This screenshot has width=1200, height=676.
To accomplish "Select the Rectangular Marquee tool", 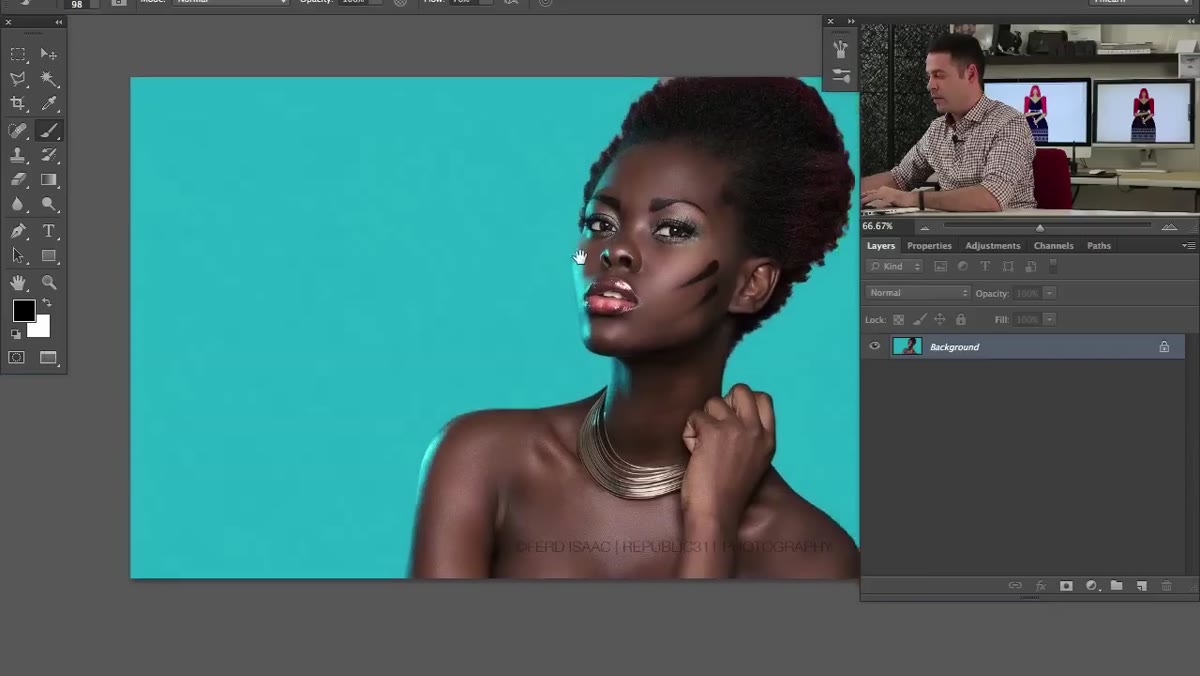I will click(18, 54).
